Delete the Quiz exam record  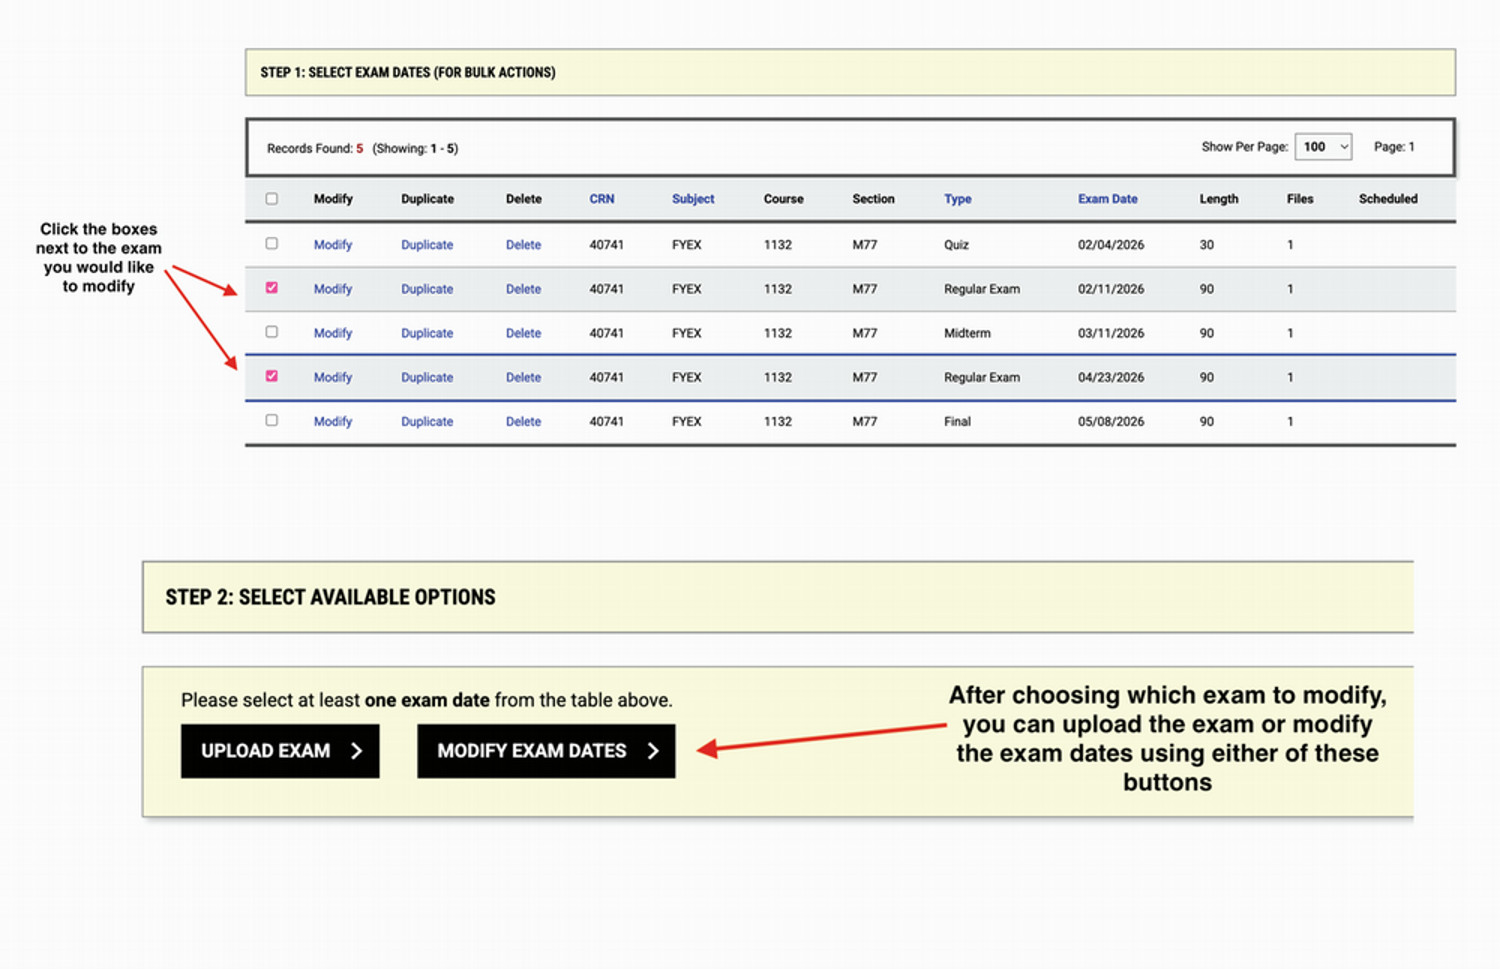point(523,244)
